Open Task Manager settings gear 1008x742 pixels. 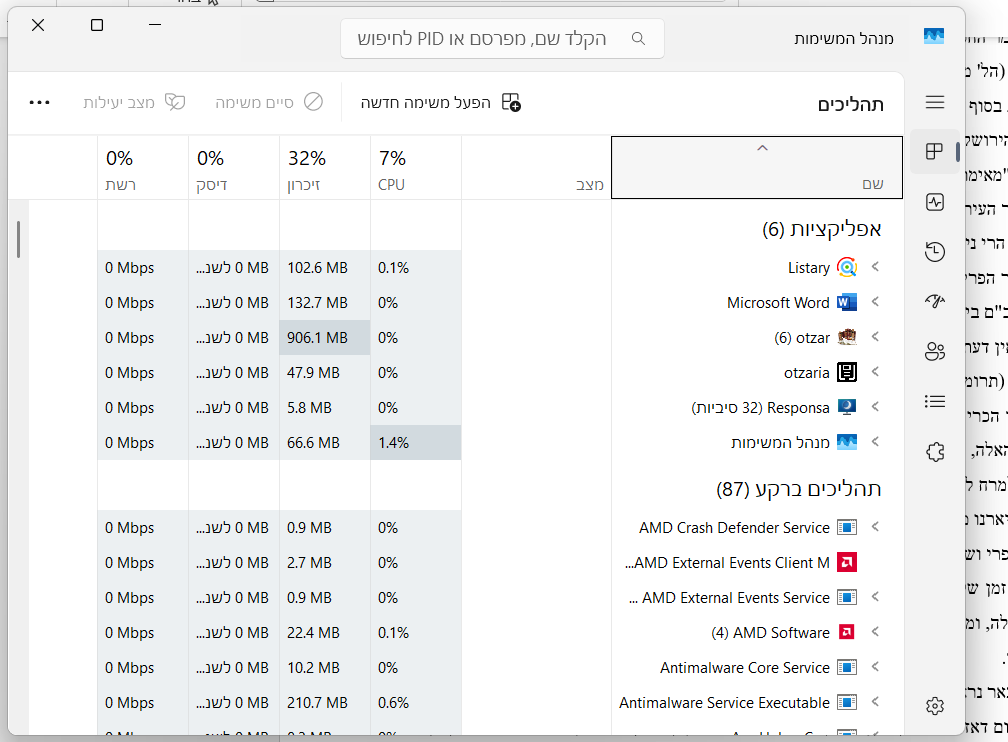coord(935,706)
